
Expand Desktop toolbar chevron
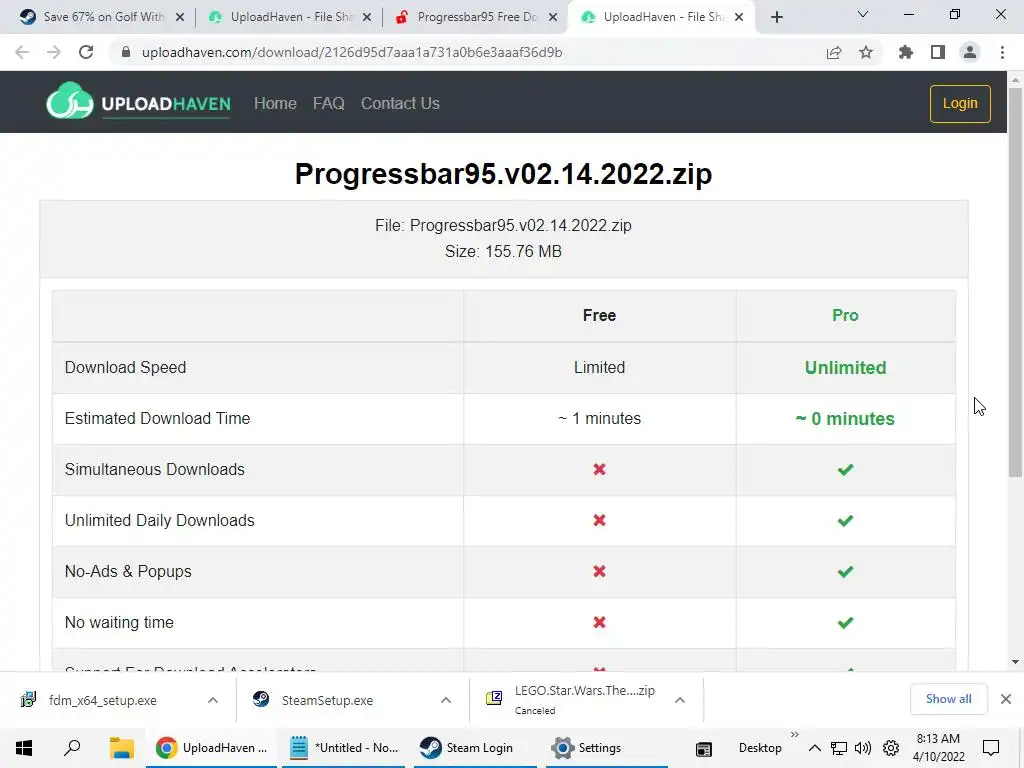(x=795, y=735)
